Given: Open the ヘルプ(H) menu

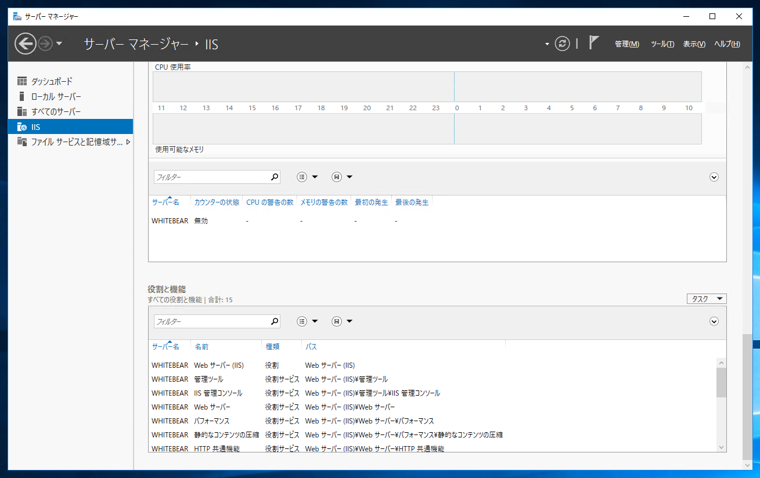Looking at the screenshot, I should click(727, 44).
